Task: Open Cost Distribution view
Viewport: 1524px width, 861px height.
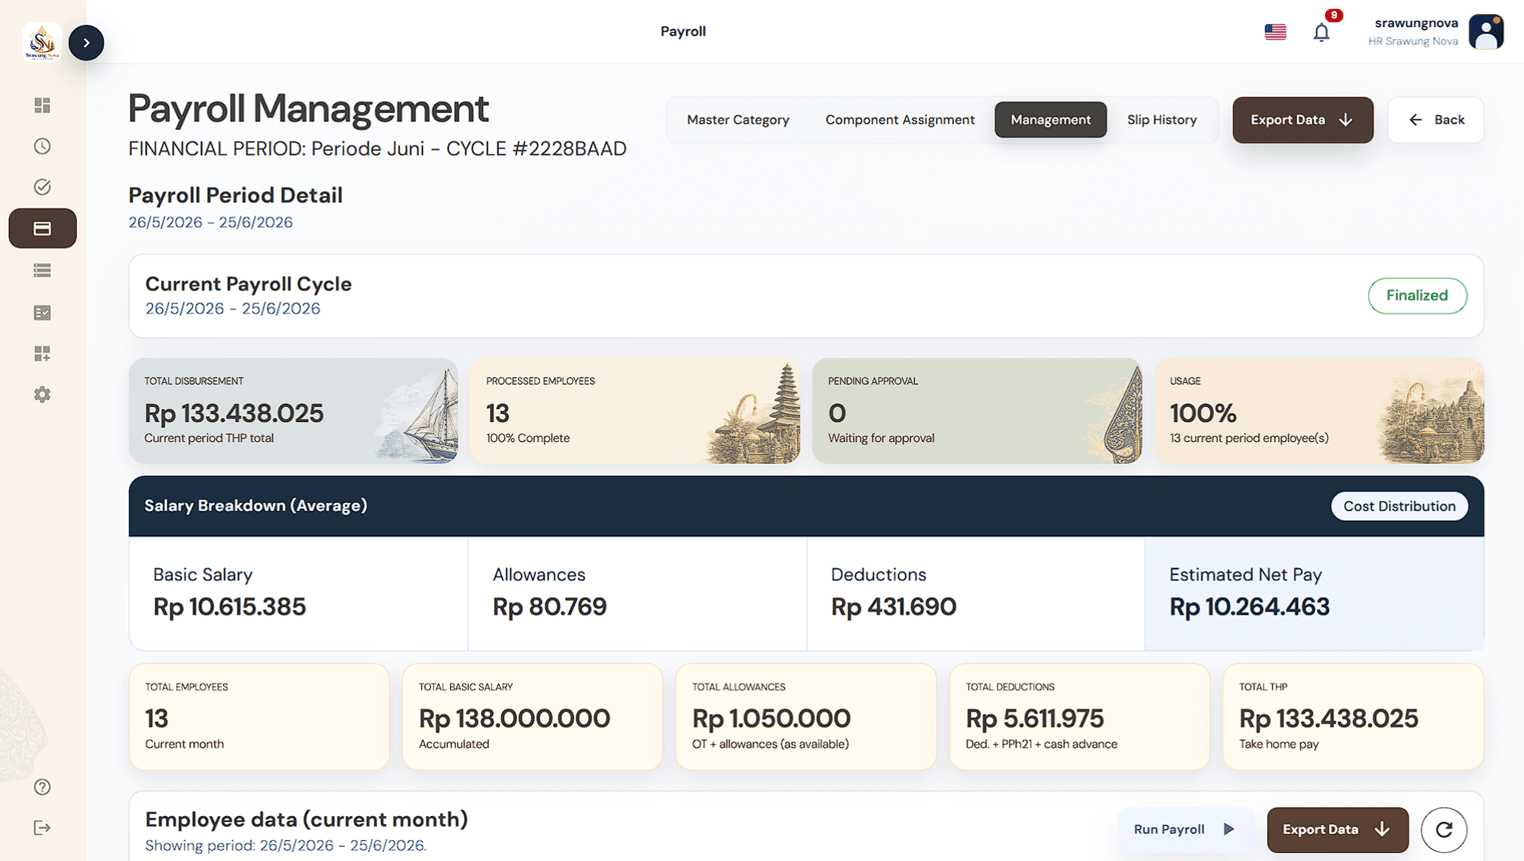Action: pos(1399,506)
